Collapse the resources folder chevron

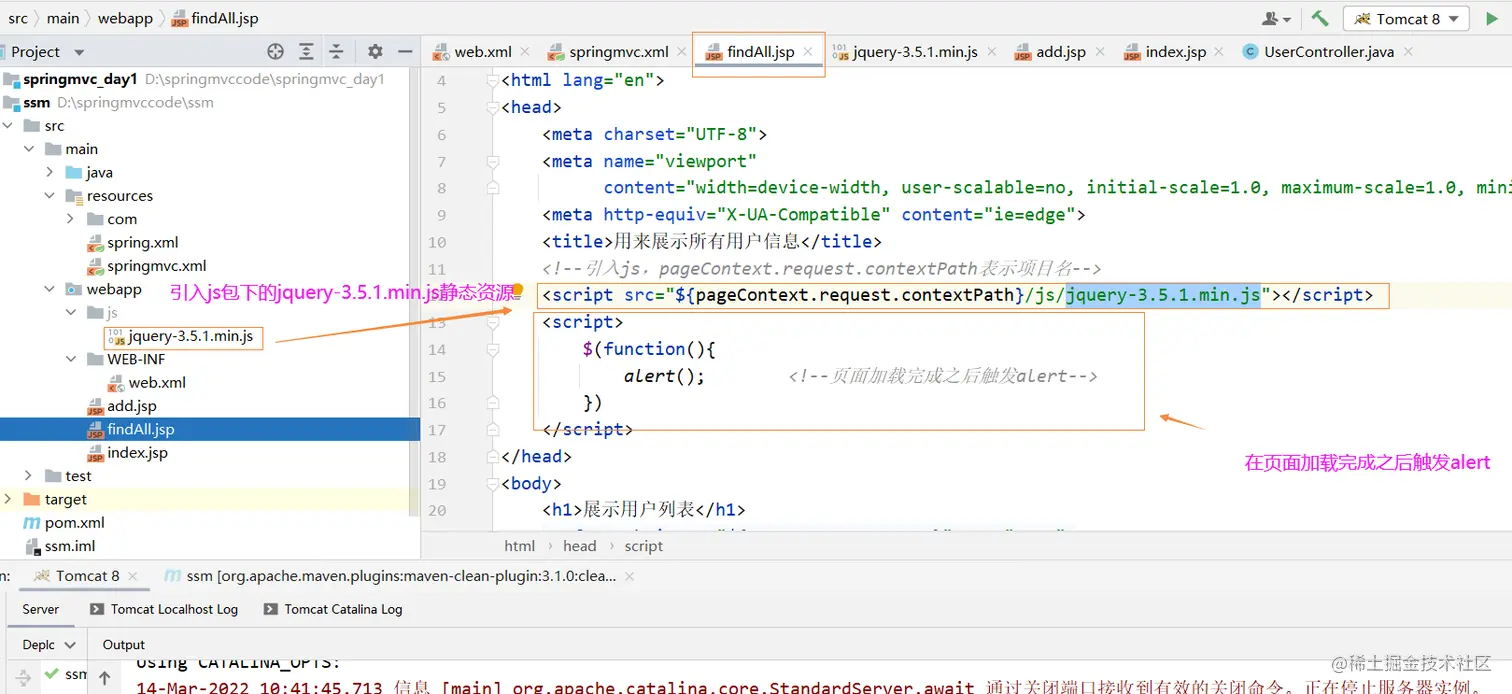click(x=50, y=196)
